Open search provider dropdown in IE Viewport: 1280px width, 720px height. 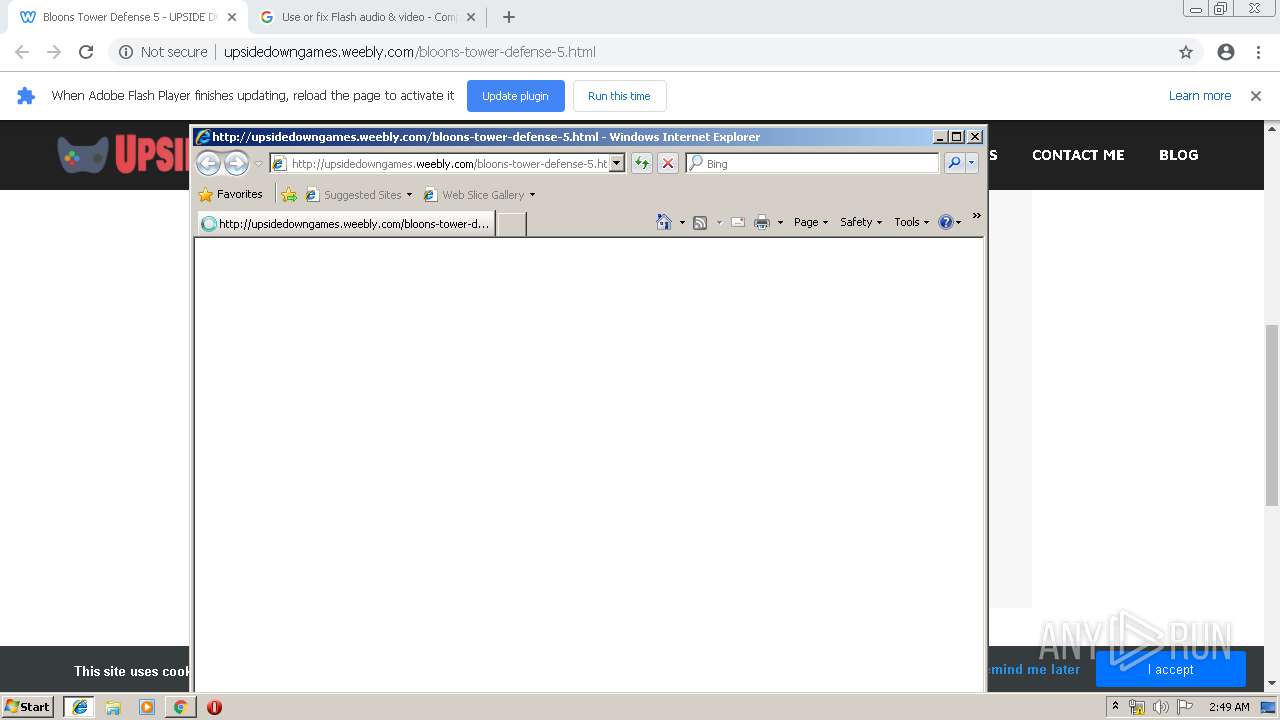click(971, 163)
